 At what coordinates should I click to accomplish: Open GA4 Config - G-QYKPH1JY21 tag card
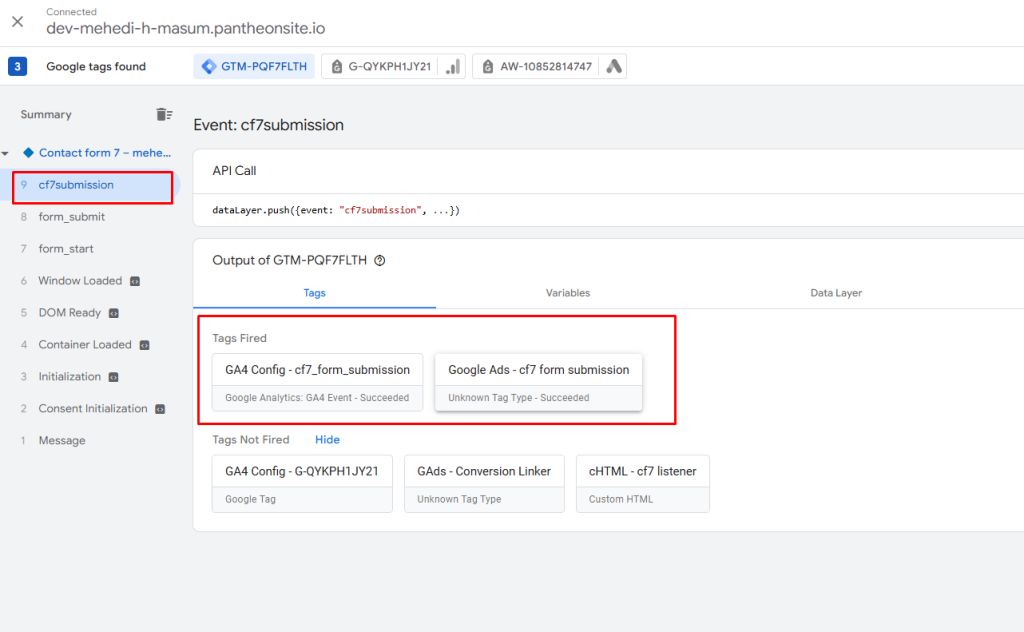tap(302, 484)
